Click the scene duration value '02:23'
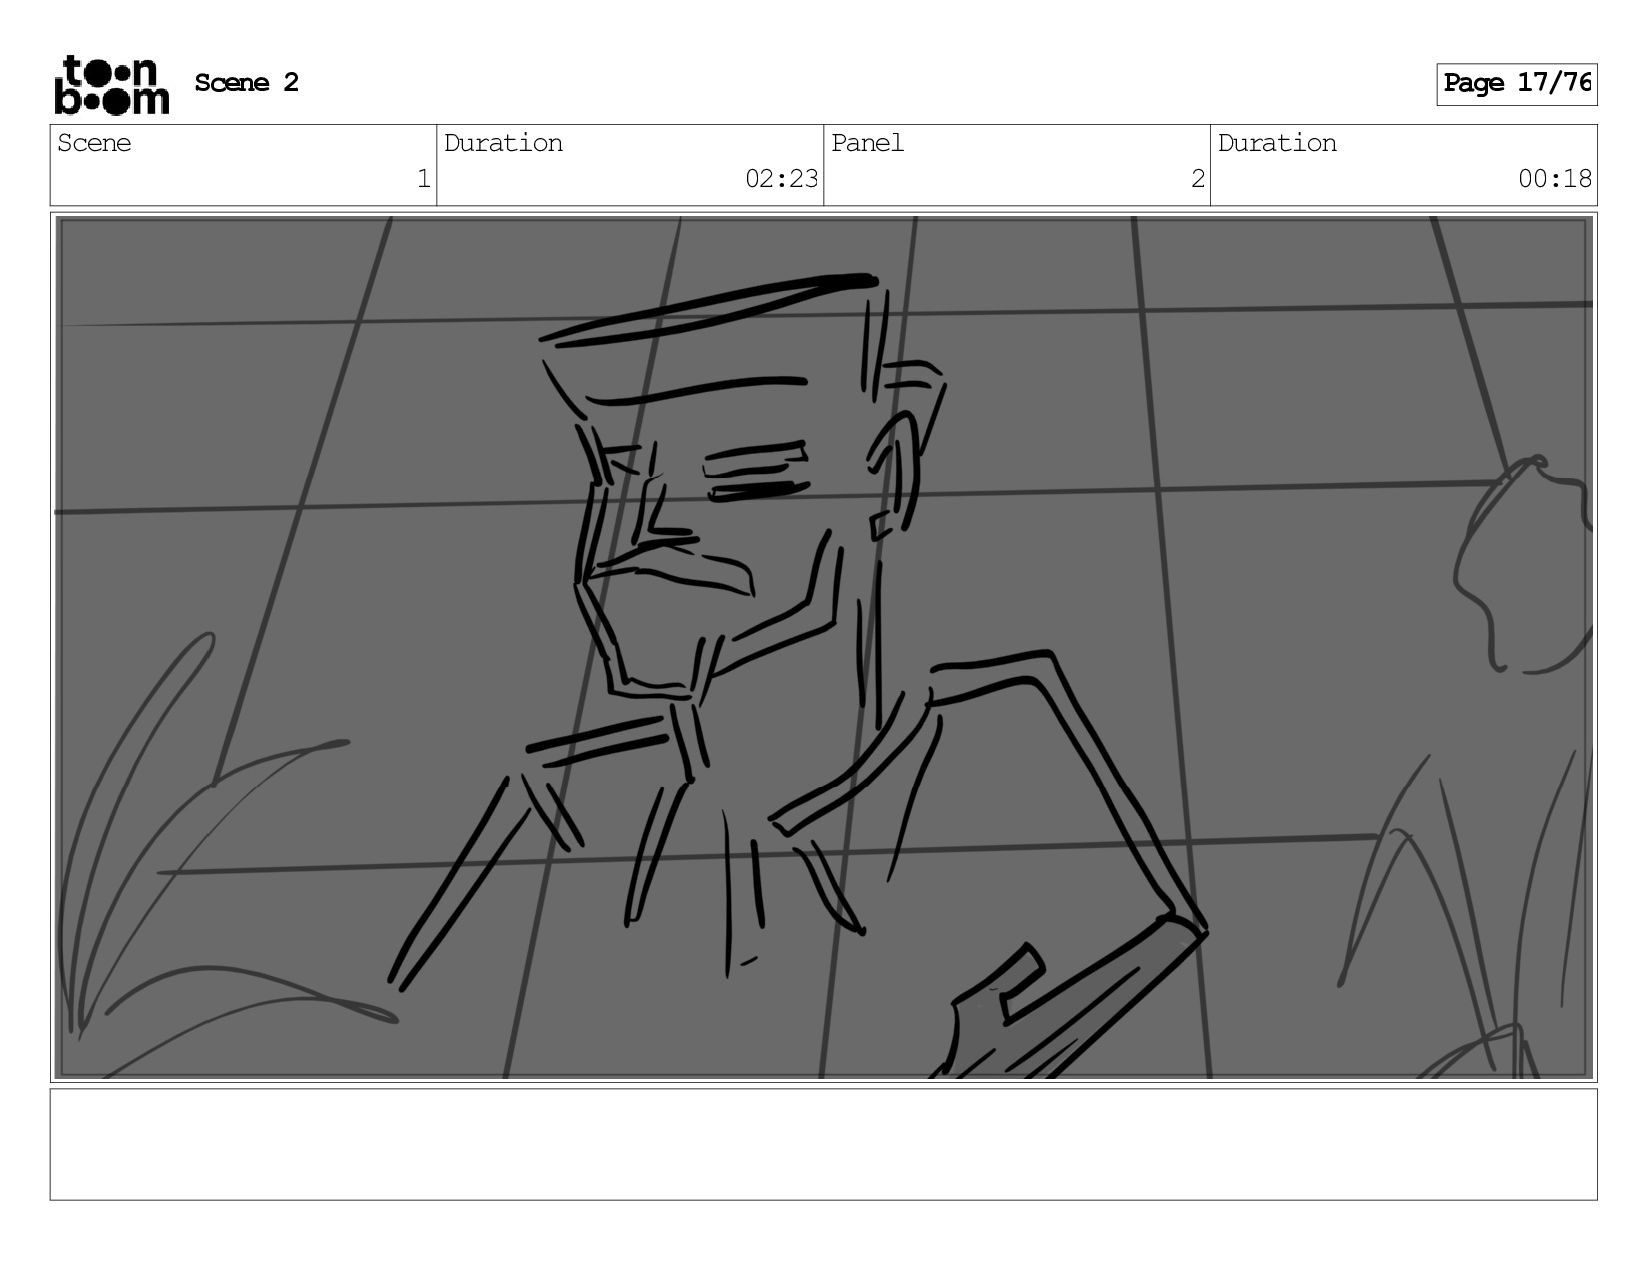Viewport: 1650px width, 1275px height. click(x=781, y=179)
